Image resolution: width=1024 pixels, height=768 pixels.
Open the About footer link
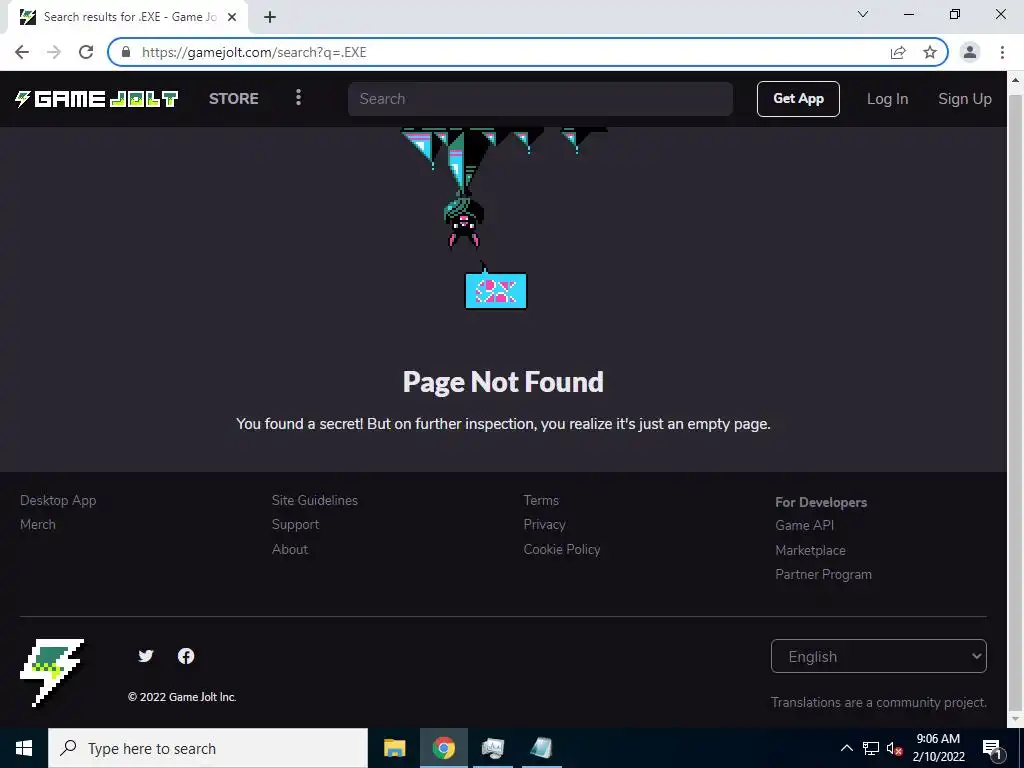click(290, 549)
